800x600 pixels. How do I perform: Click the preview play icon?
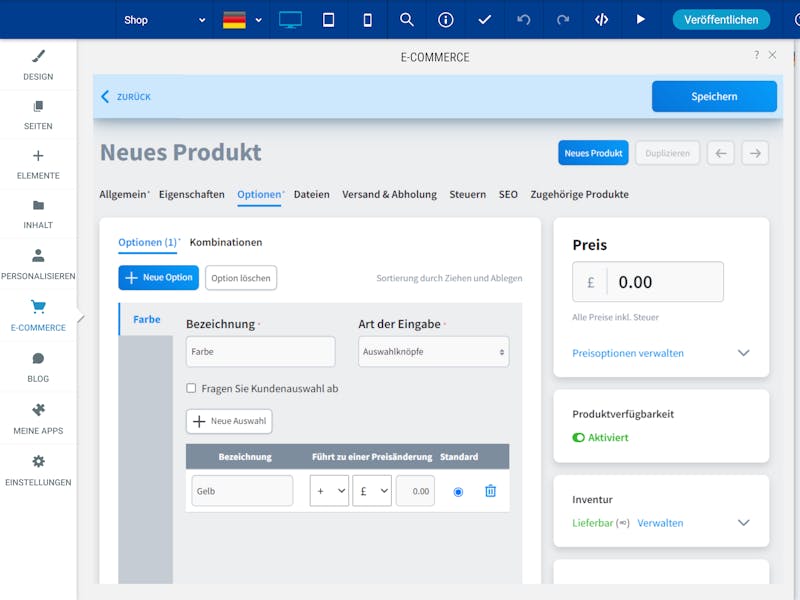[640, 19]
